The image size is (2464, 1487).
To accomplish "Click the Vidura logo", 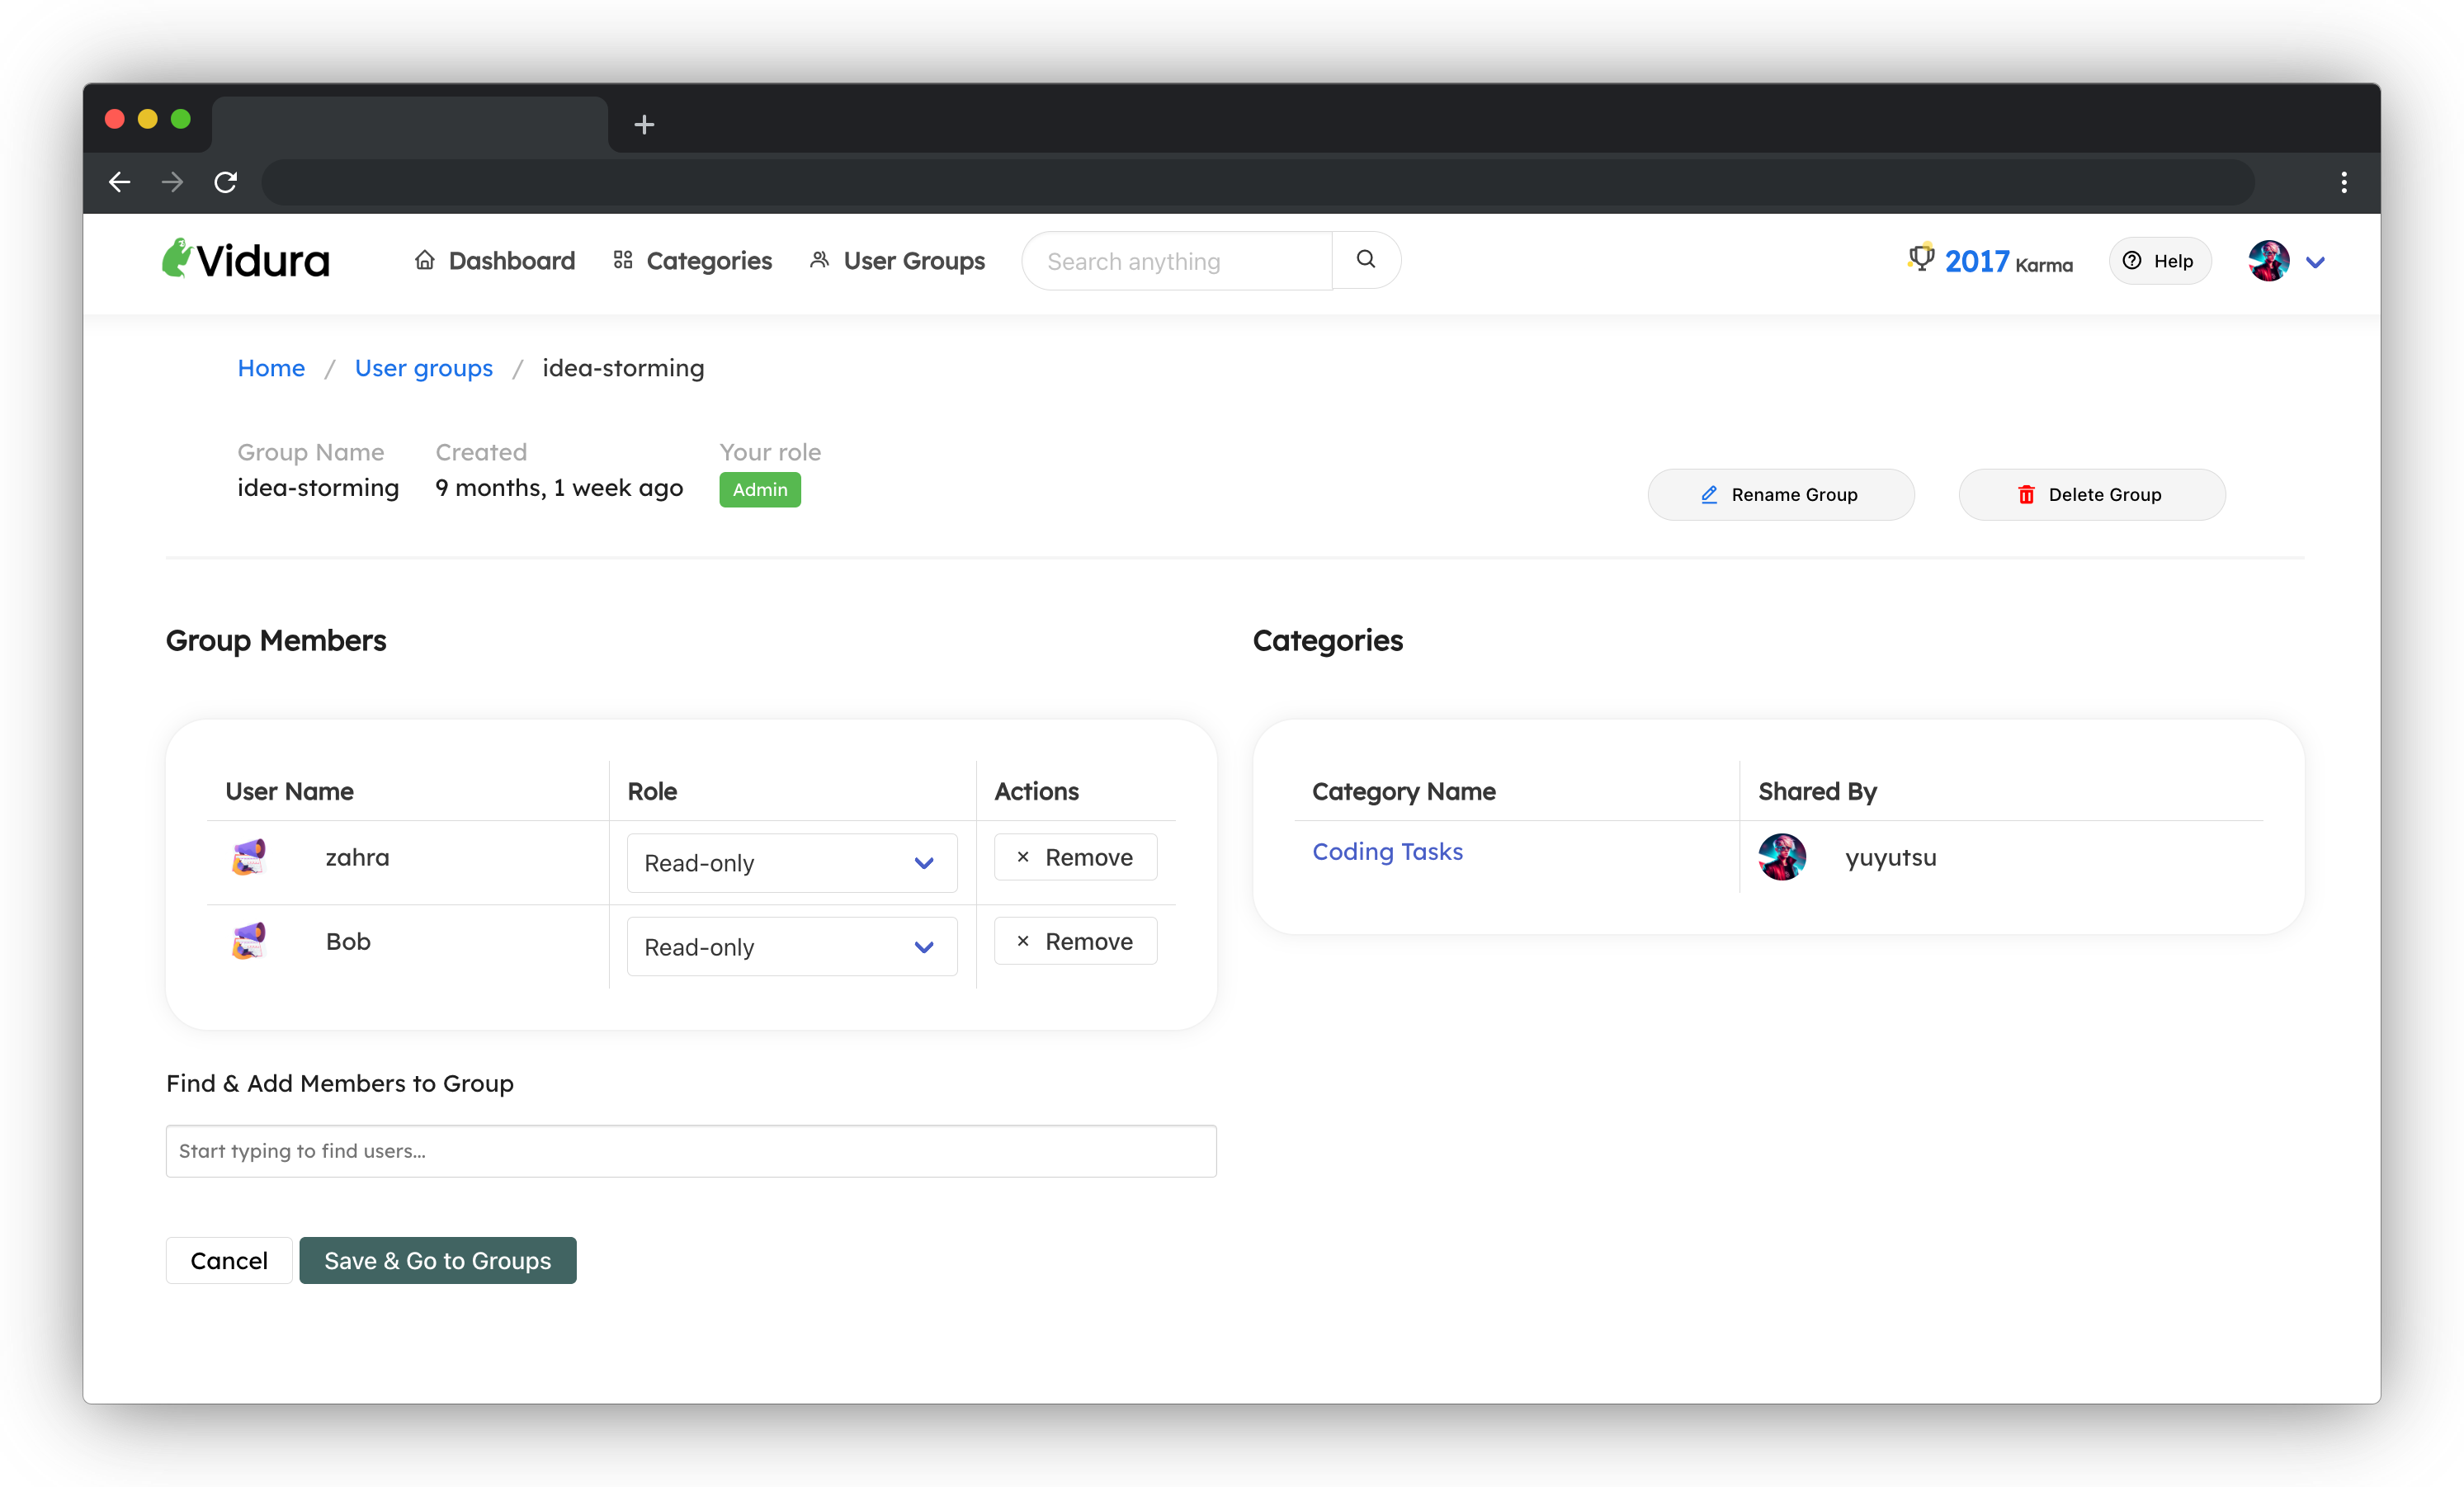I will pos(245,259).
